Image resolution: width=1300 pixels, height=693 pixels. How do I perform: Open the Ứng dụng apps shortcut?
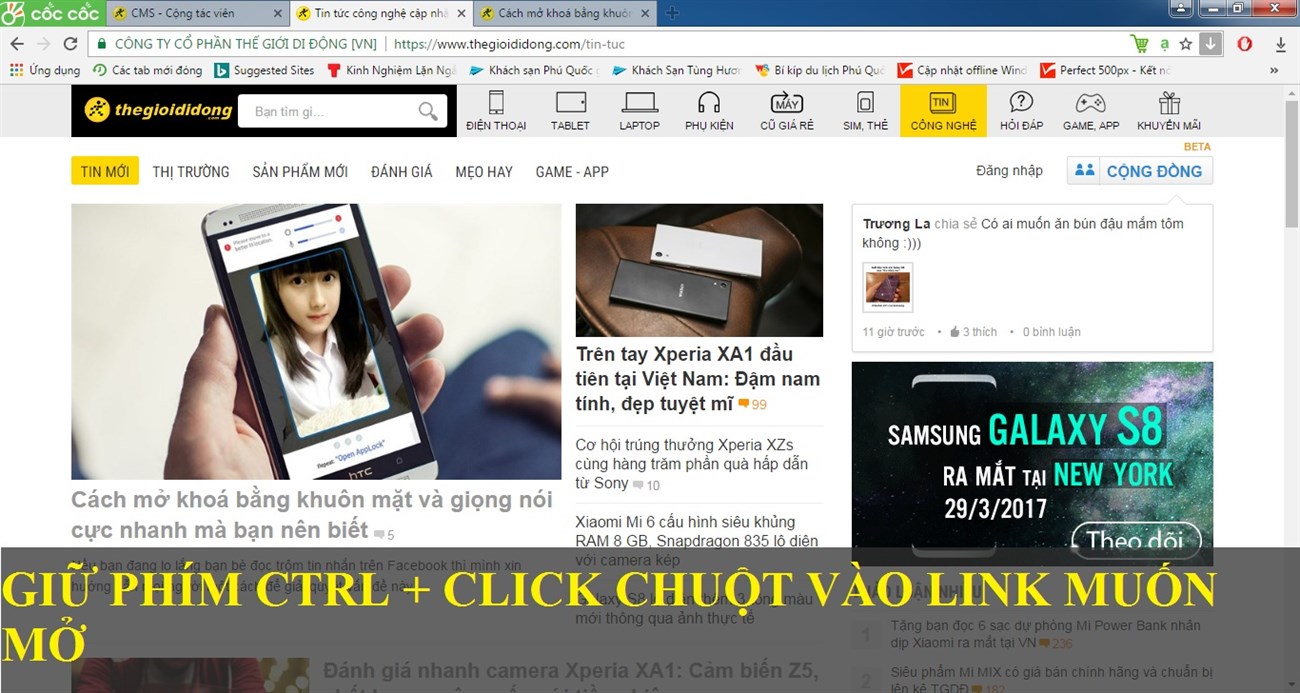(45, 70)
